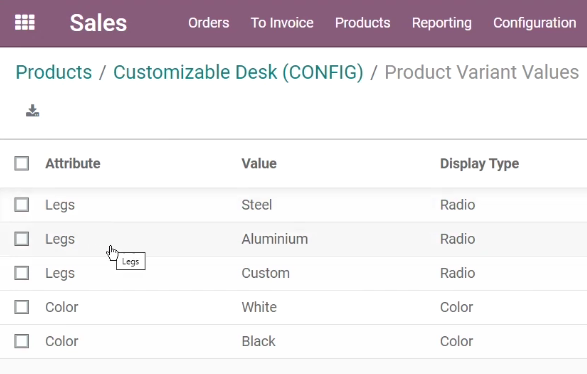Screen dimensions: 587x374
Task: Sort by the Display Type column header
Action: pos(480,164)
